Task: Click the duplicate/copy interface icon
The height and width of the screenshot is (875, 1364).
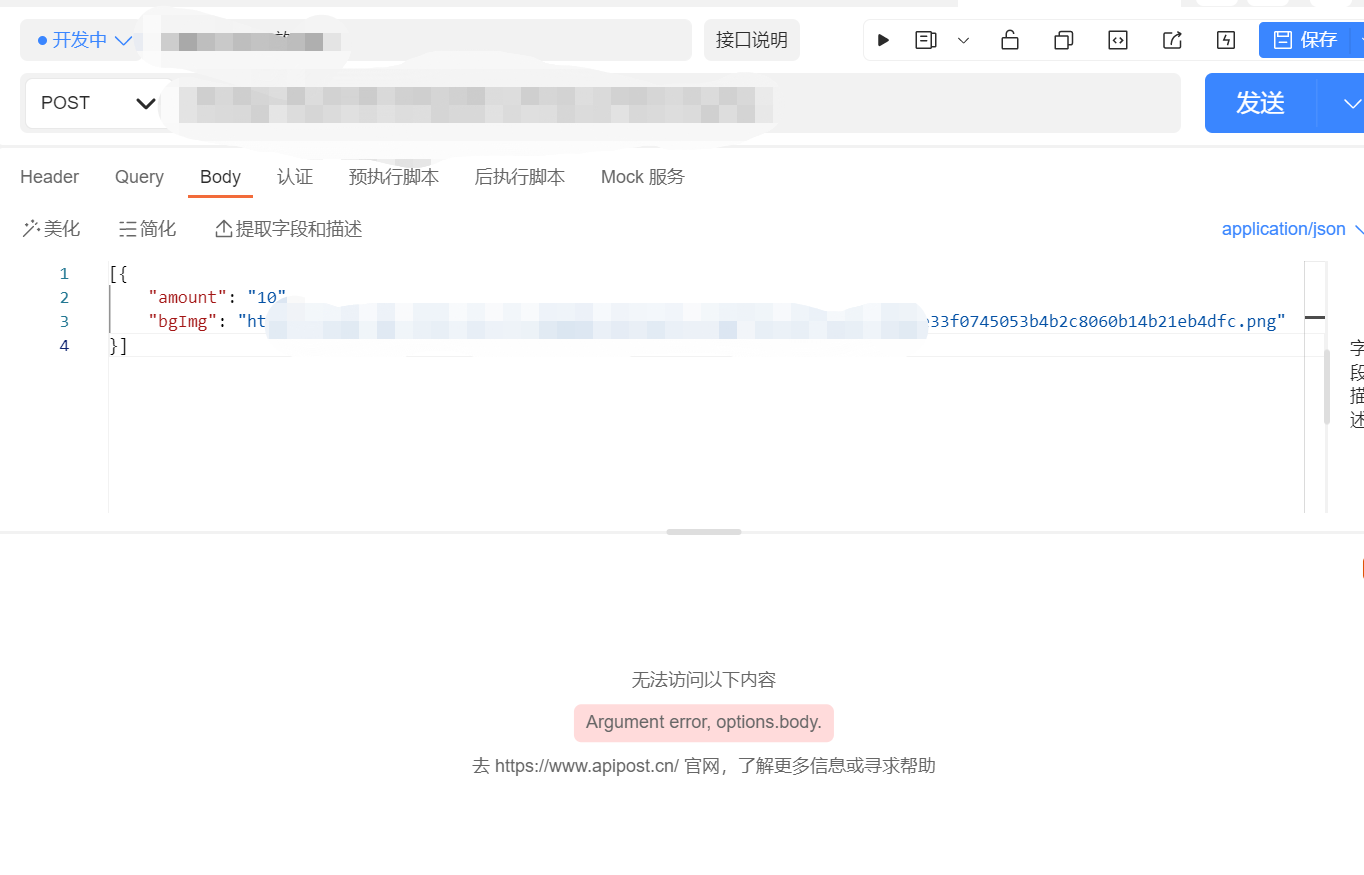Action: coord(1064,40)
